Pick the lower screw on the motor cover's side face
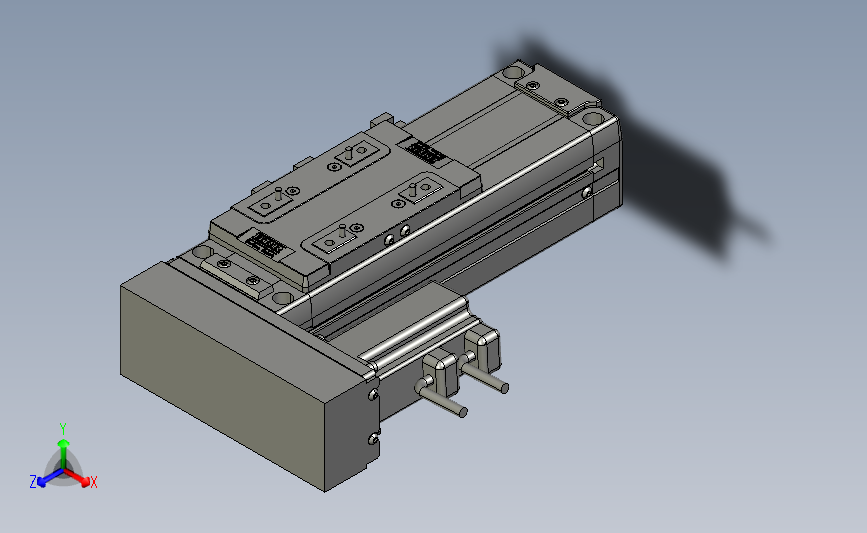This screenshot has height=533, width=867. (373, 438)
